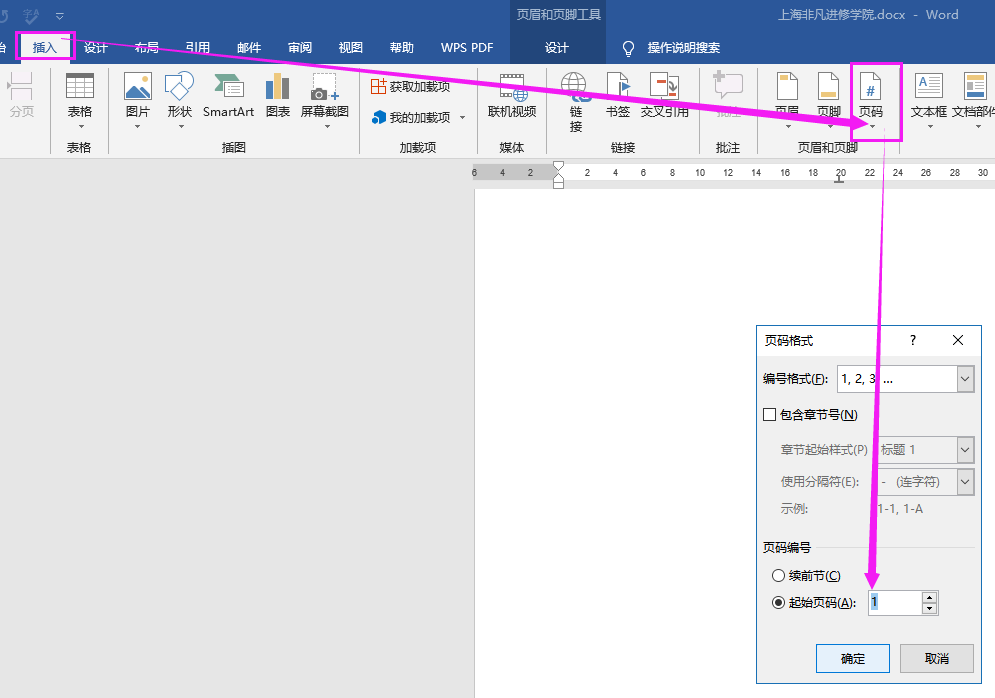Confirm dialog with the 确定 button

click(x=852, y=658)
